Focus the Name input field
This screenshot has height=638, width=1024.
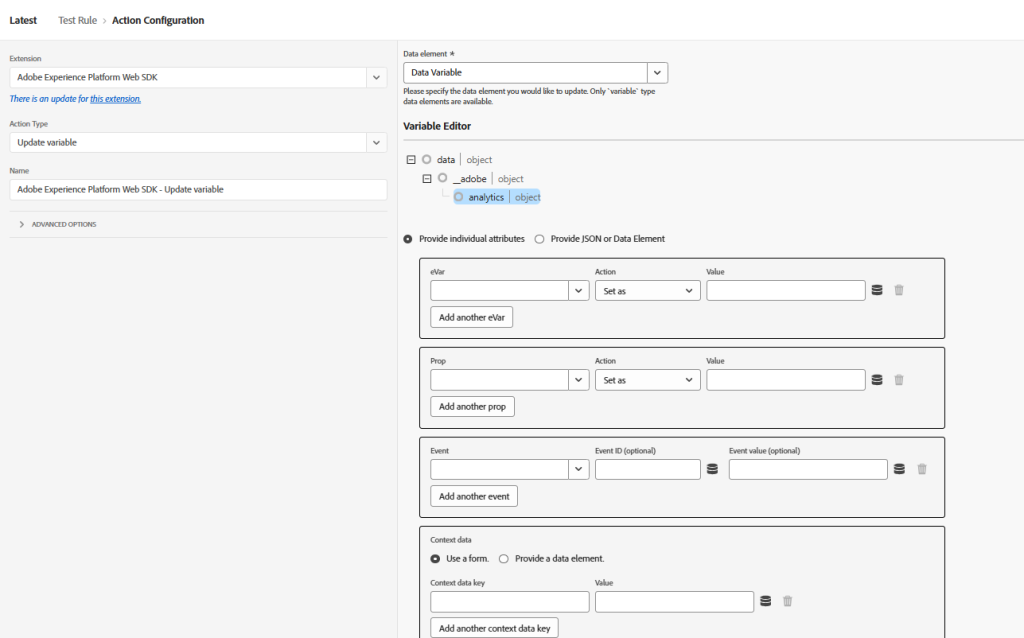click(198, 189)
